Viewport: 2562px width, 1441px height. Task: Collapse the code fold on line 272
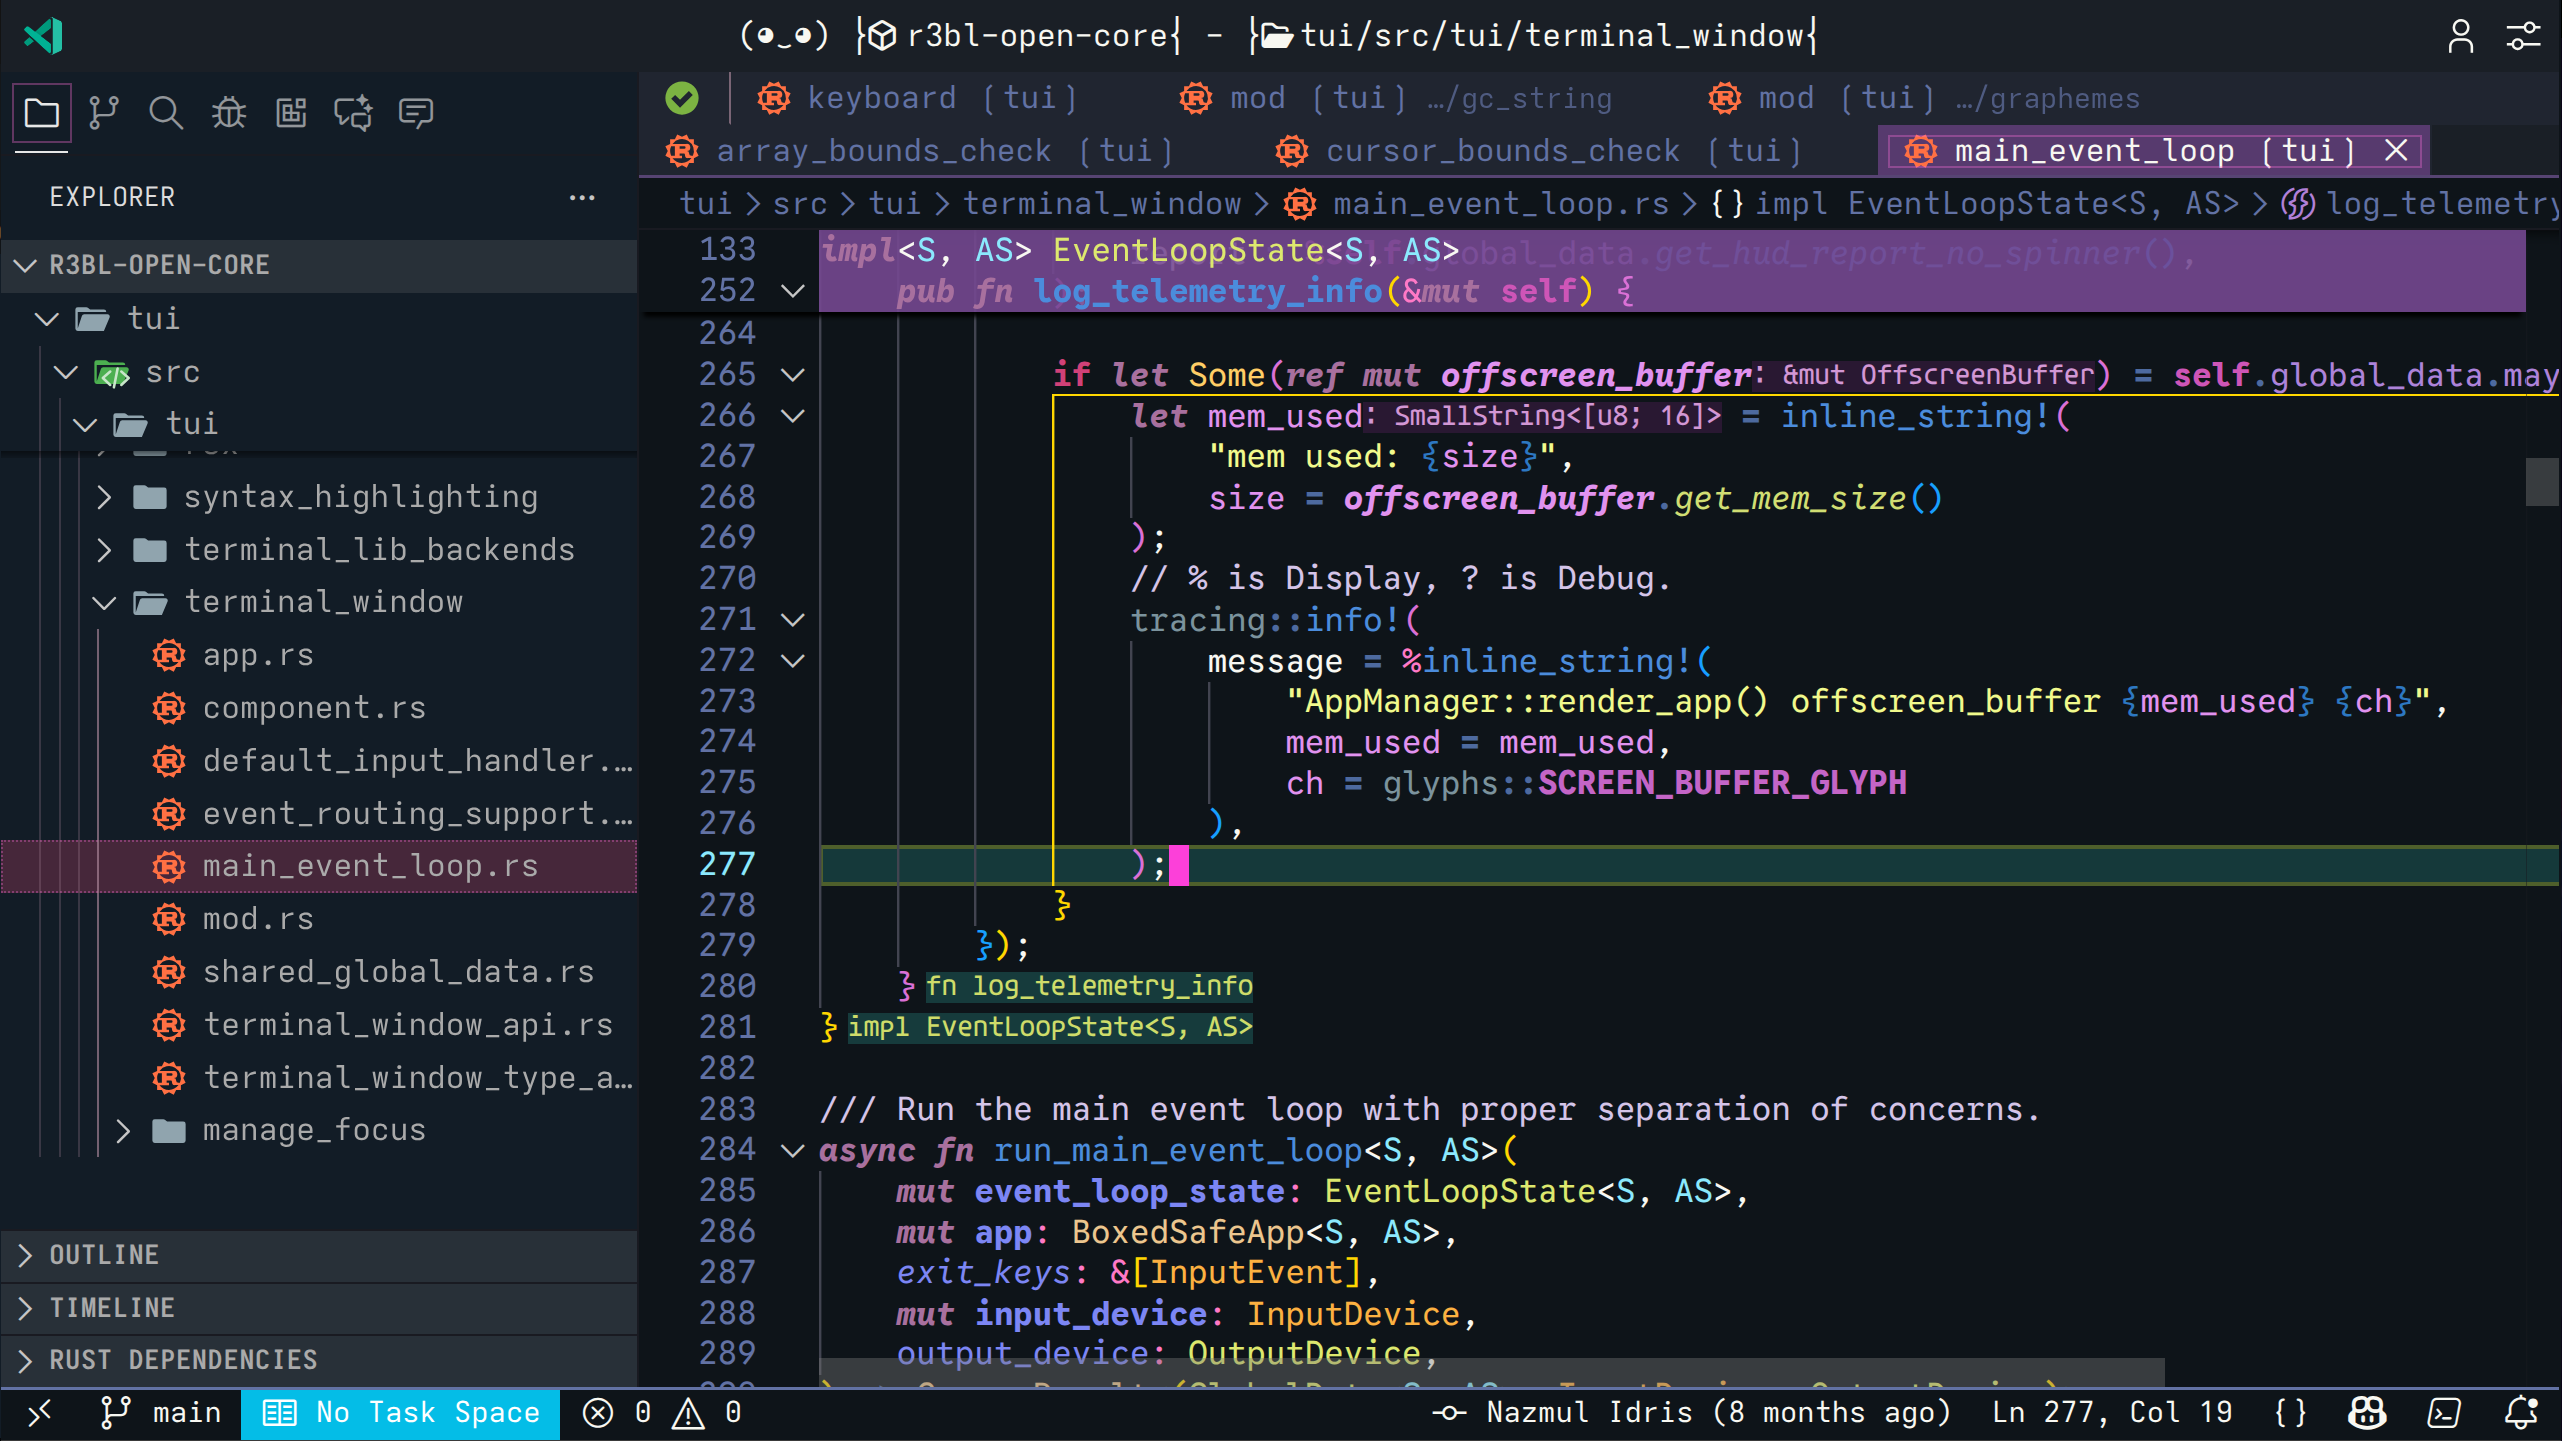(792, 660)
